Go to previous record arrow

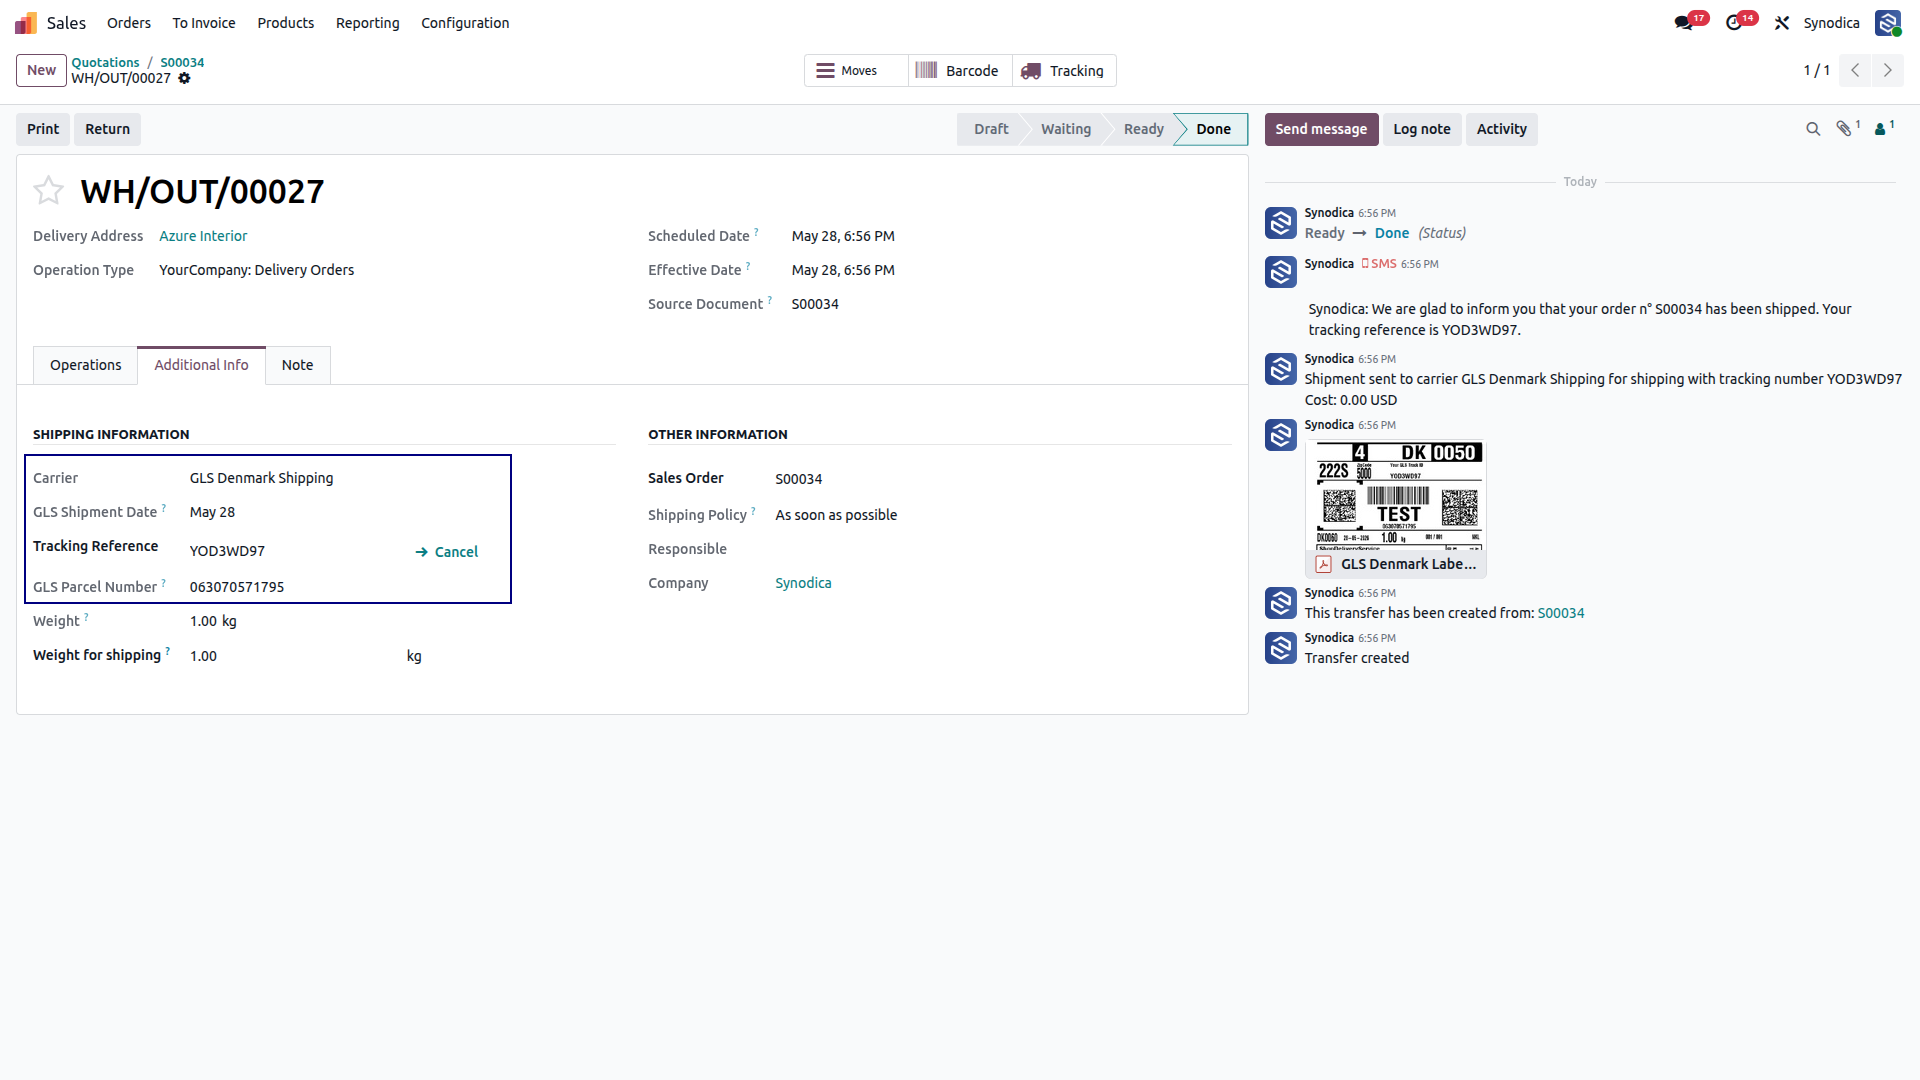coord(1855,70)
